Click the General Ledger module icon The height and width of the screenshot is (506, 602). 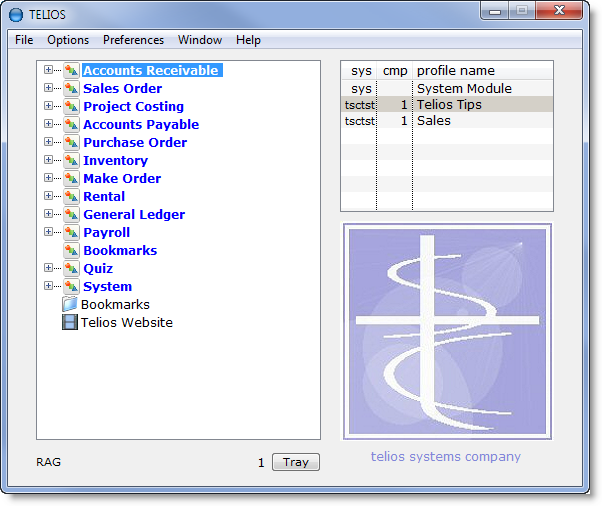coord(71,215)
